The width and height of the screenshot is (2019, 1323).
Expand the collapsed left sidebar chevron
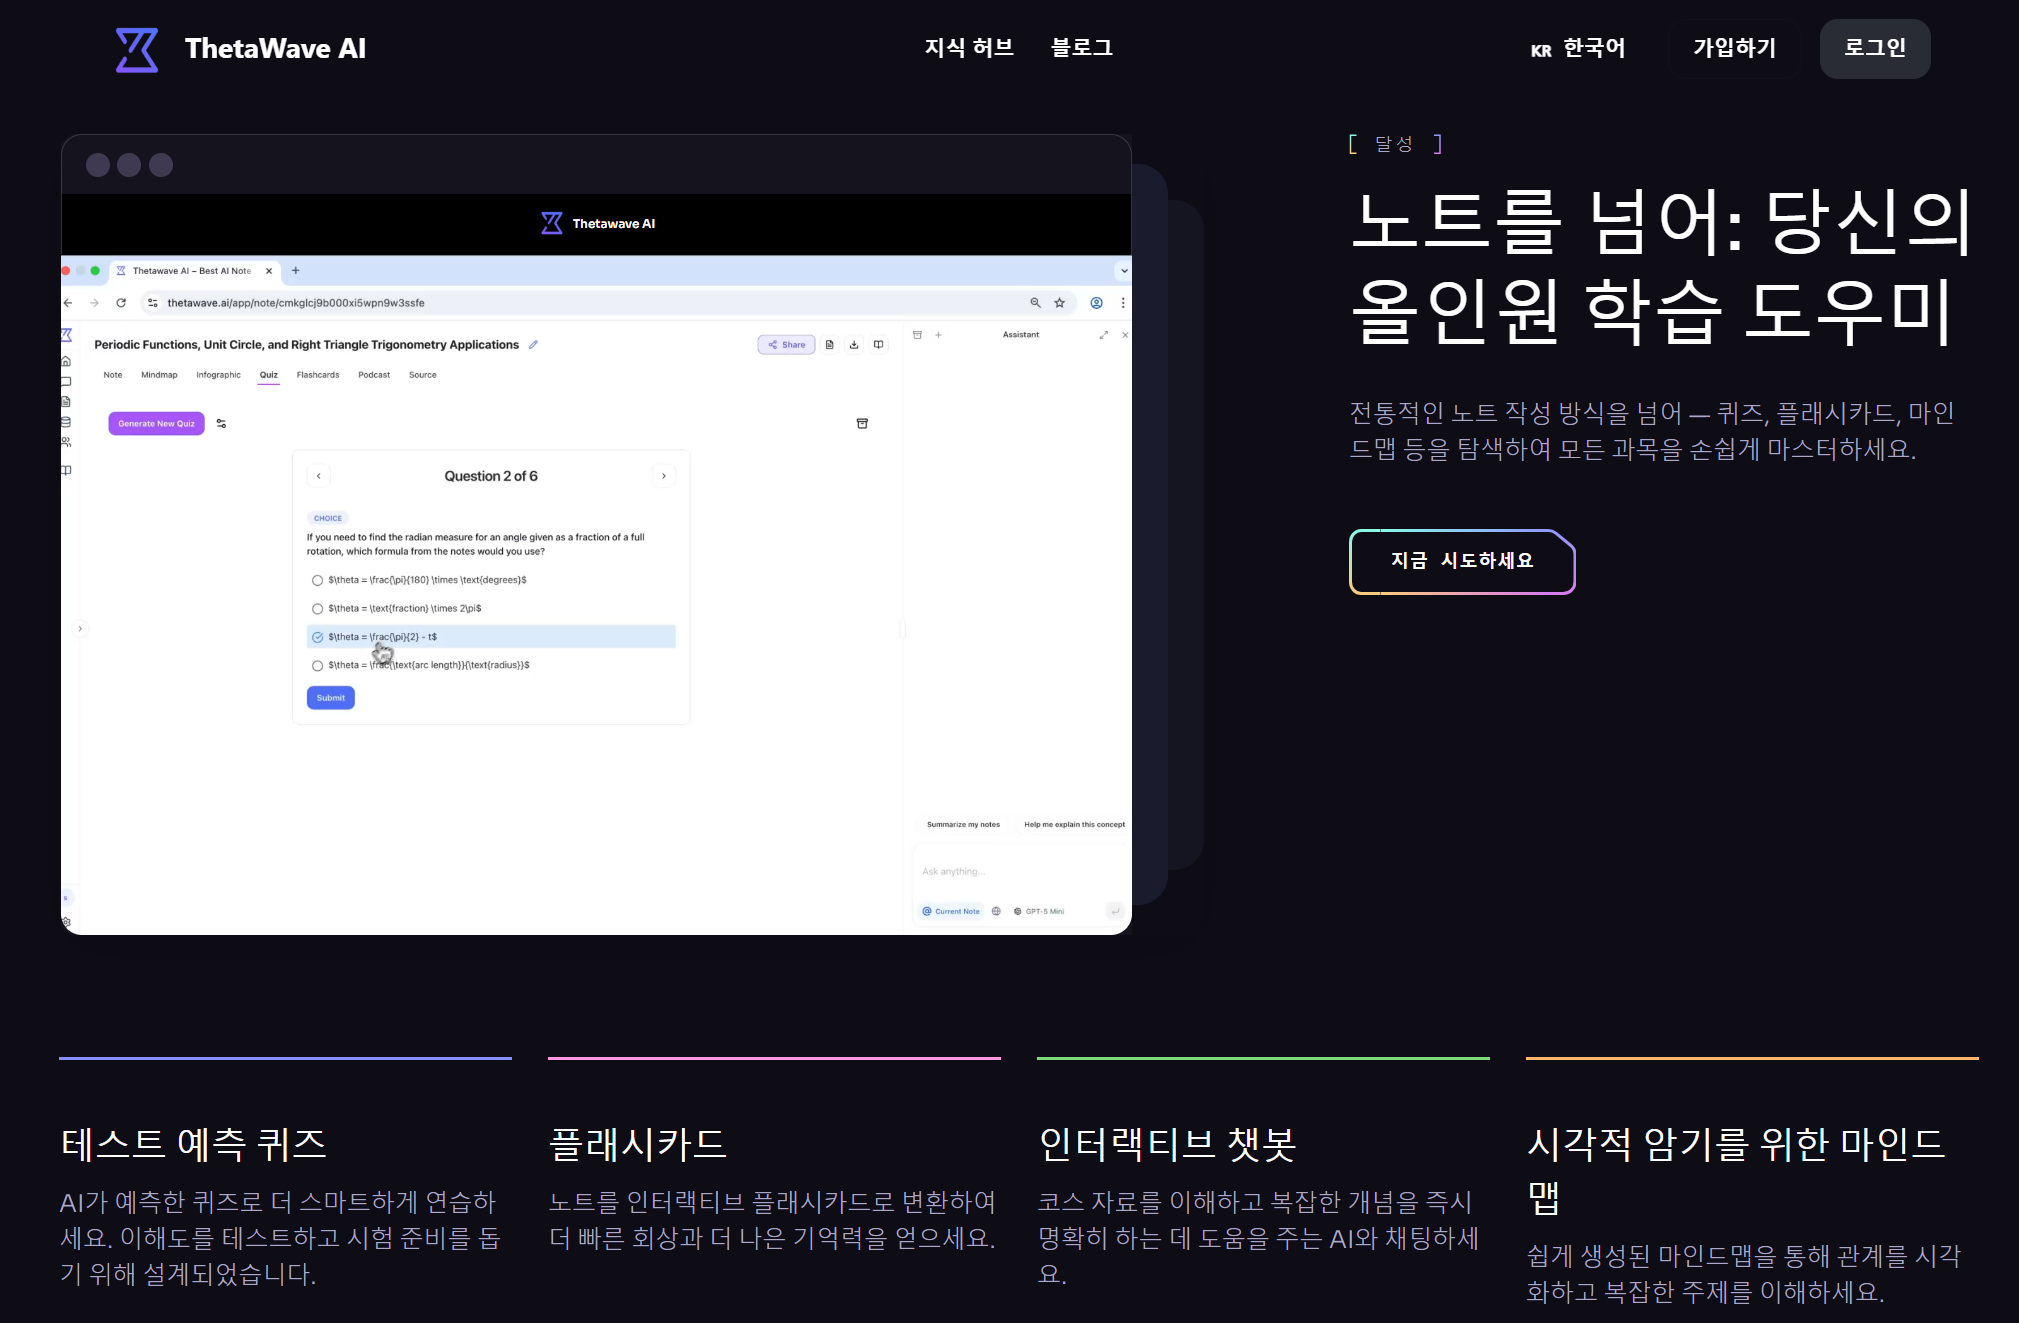(x=80, y=629)
